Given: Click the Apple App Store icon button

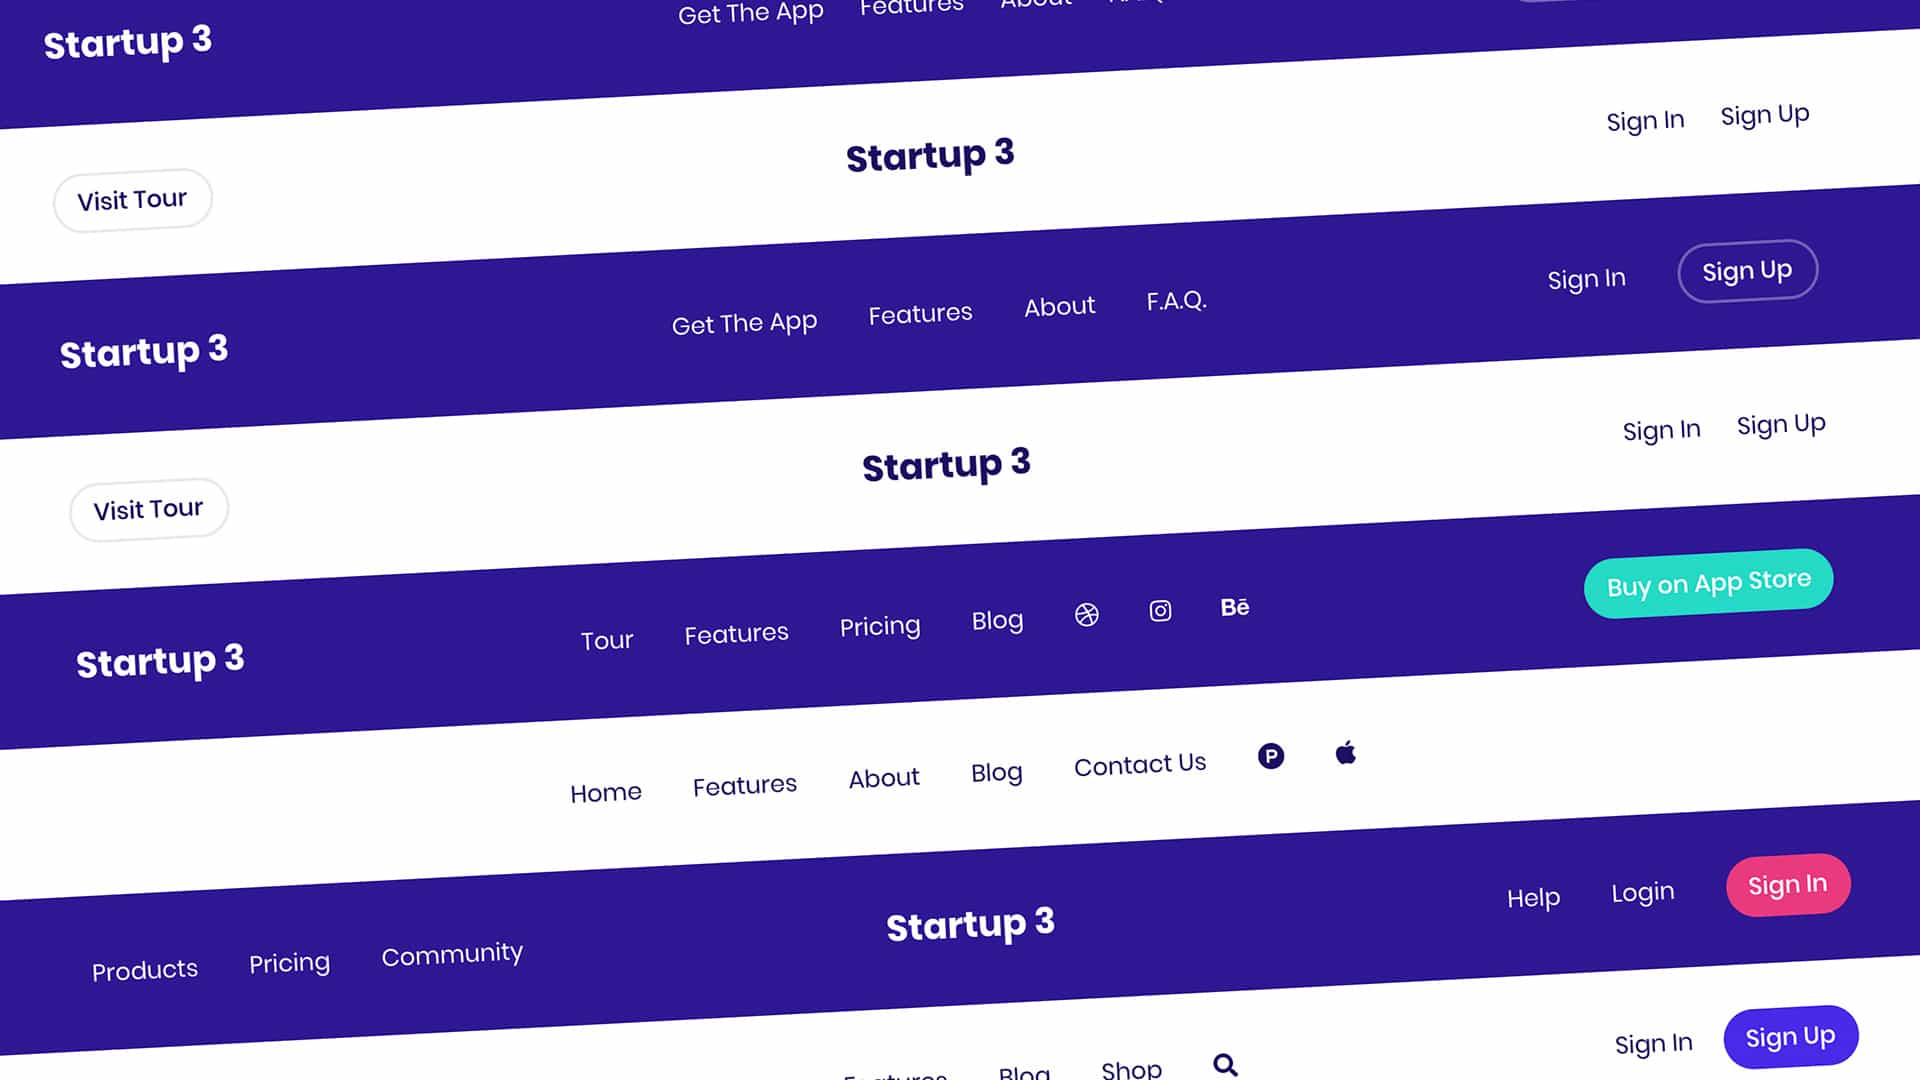Looking at the screenshot, I should click(x=1345, y=754).
